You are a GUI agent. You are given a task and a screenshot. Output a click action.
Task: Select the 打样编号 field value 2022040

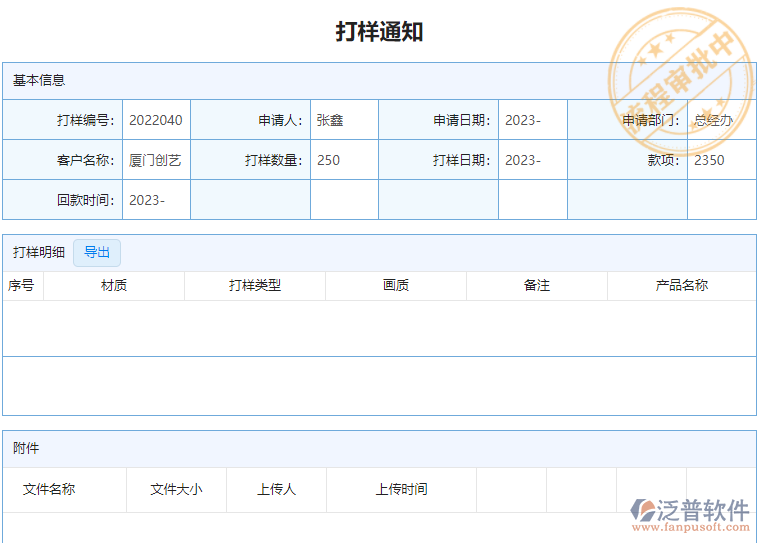click(156, 120)
